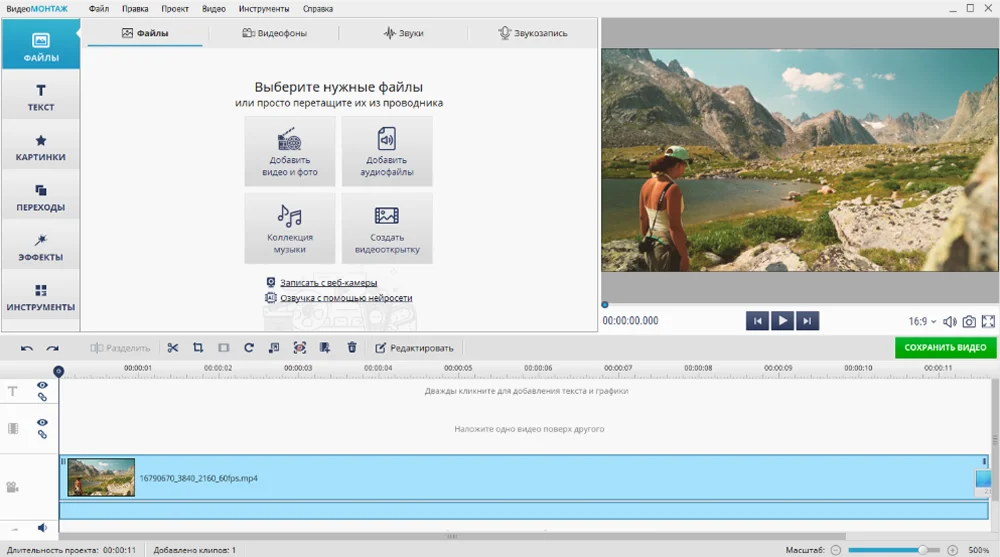The height and width of the screenshot is (557, 1000).
Task: Select the scissors cut tool
Action: 173,348
